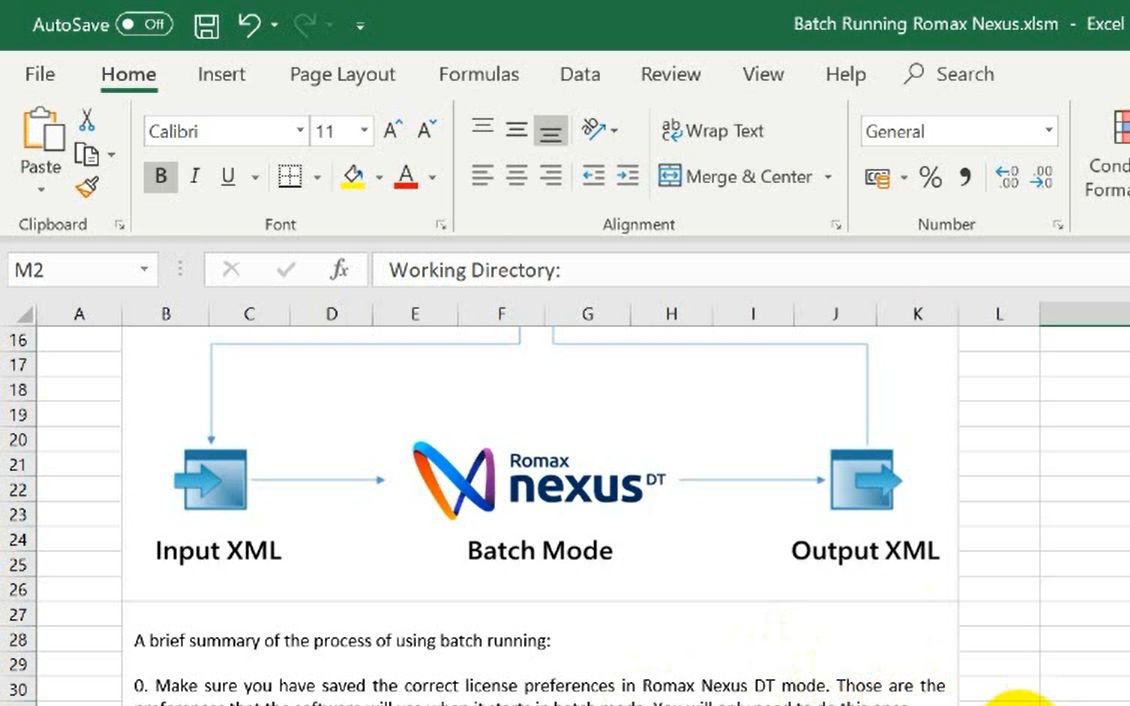Switch to the Insert tab

click(221, 74)
